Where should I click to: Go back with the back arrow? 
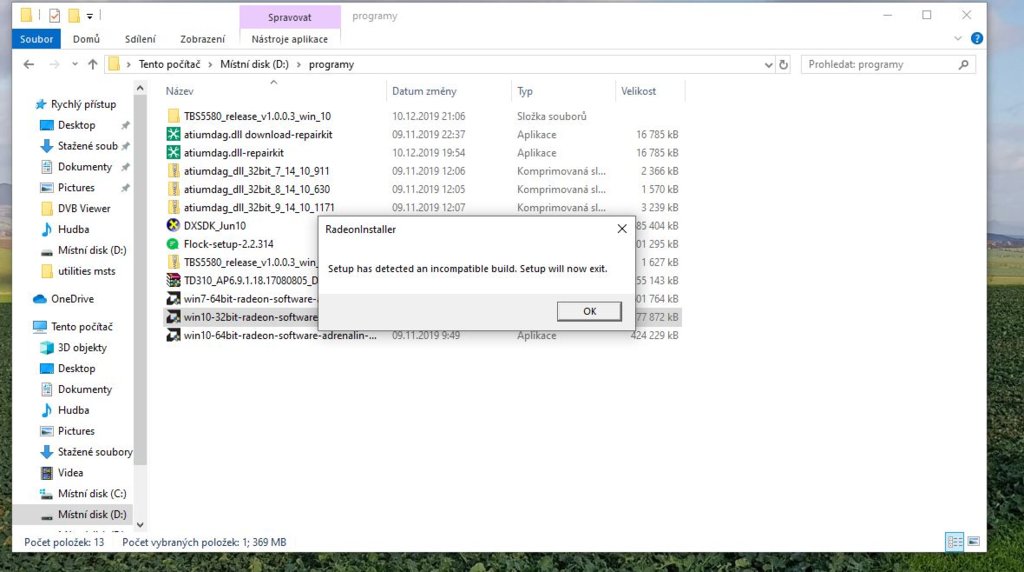(29, 64)
